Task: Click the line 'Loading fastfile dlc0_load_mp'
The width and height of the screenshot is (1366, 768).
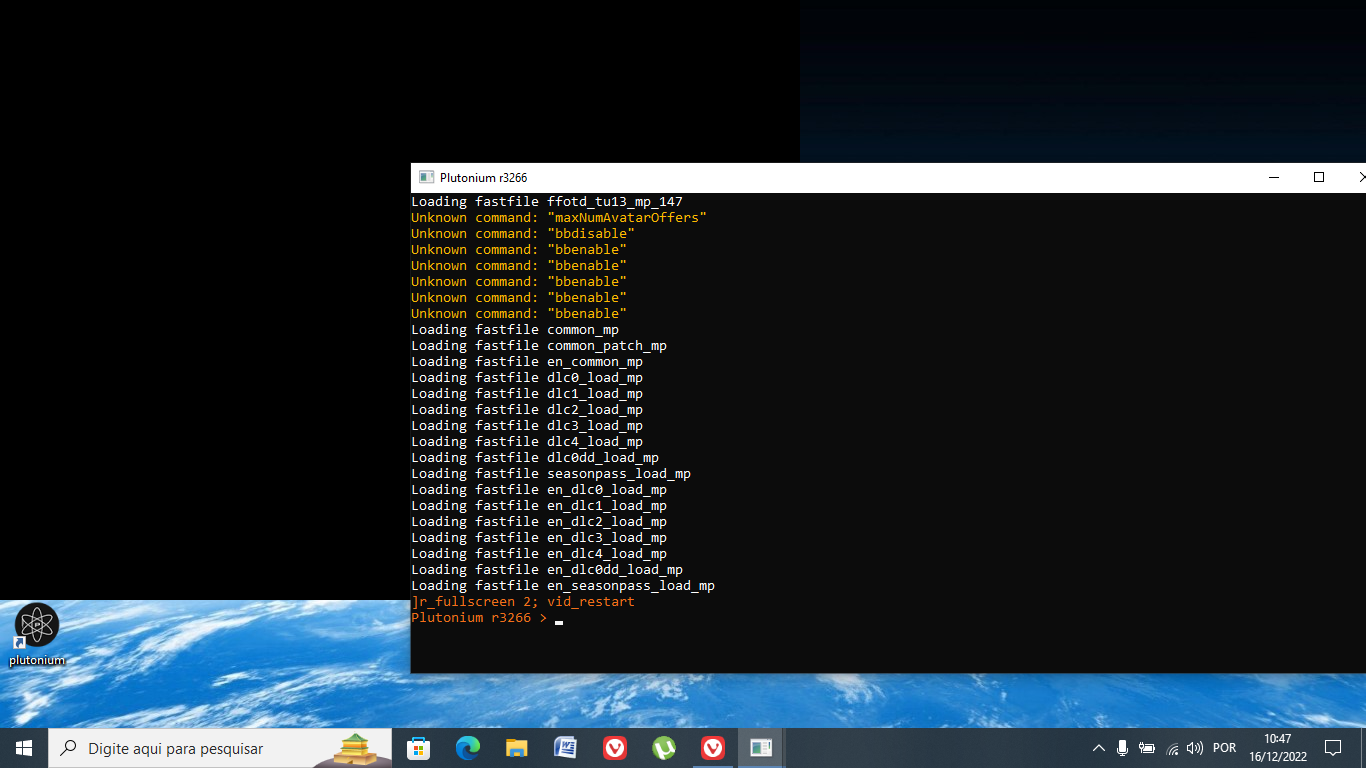Action: pyautogui.click(x=527, y=378)
